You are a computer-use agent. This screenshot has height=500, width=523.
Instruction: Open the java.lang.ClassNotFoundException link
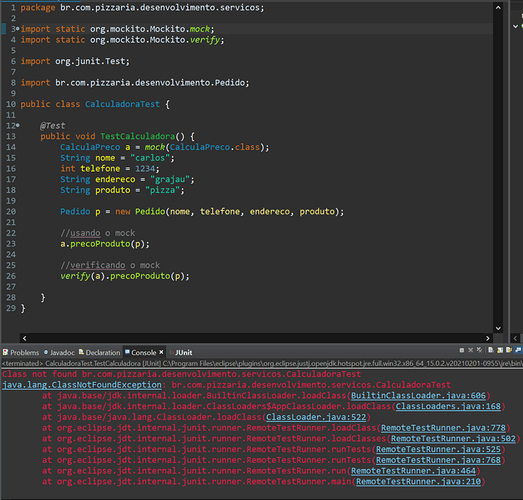[82, 385]
